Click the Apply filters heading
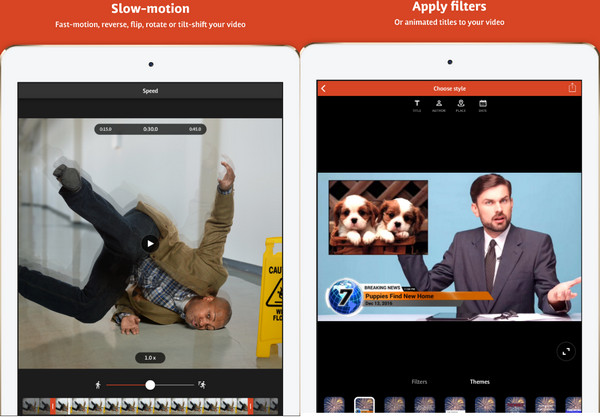 [449, 7]
